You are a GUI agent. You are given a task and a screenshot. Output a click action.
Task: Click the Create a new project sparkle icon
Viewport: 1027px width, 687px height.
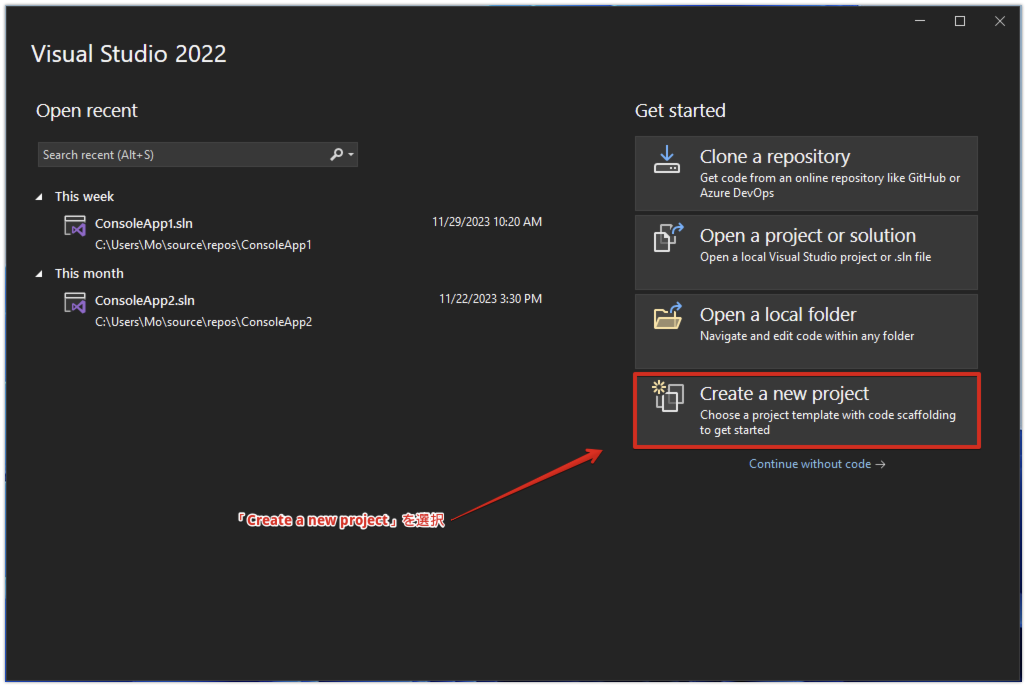(x=667, y=396)
